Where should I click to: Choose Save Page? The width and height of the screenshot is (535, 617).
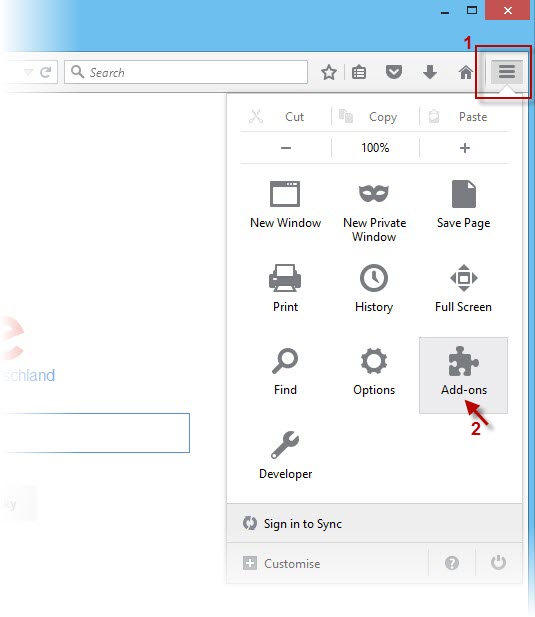click(464, 205)
